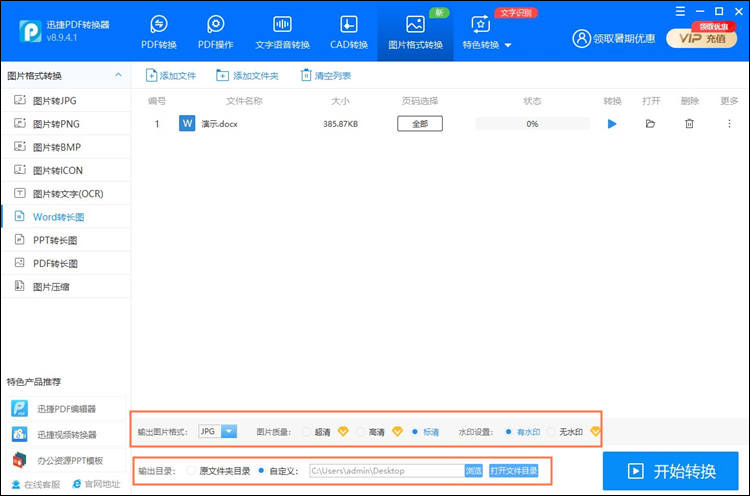Select the 图片格式转换 tab
Image resolution: width=750 pixels, height=496 pixels.
pos(415,32)
